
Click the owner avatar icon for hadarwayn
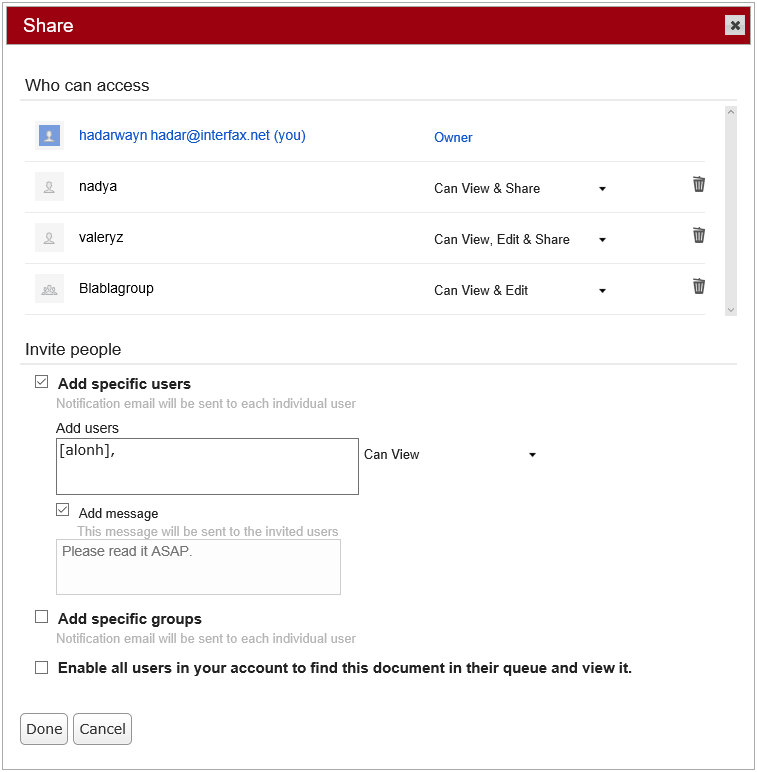[x=49, y=136]
